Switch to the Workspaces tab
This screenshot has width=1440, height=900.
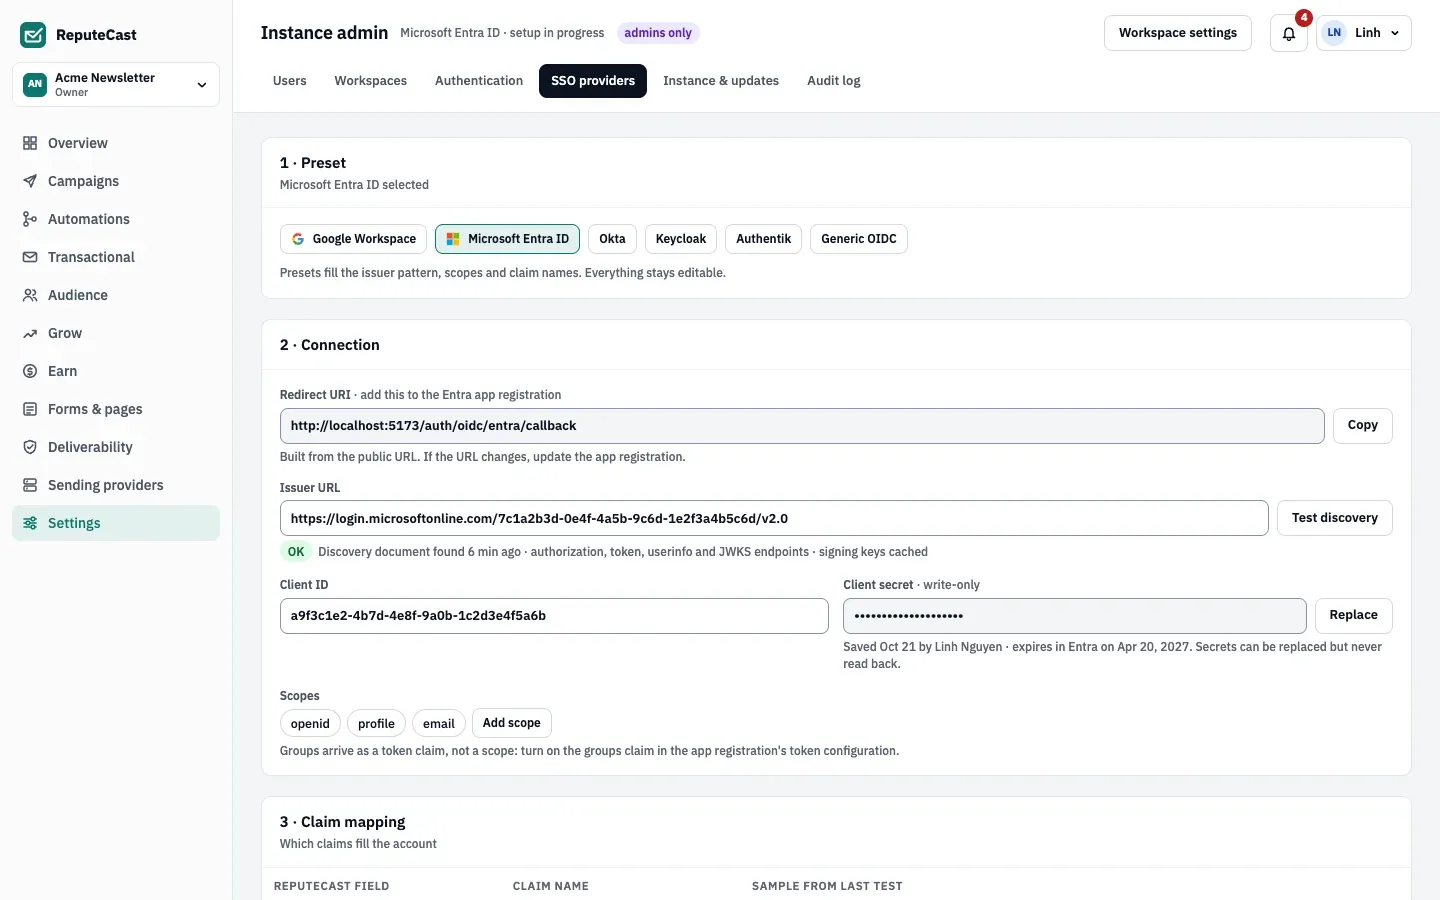pos(371,81)
